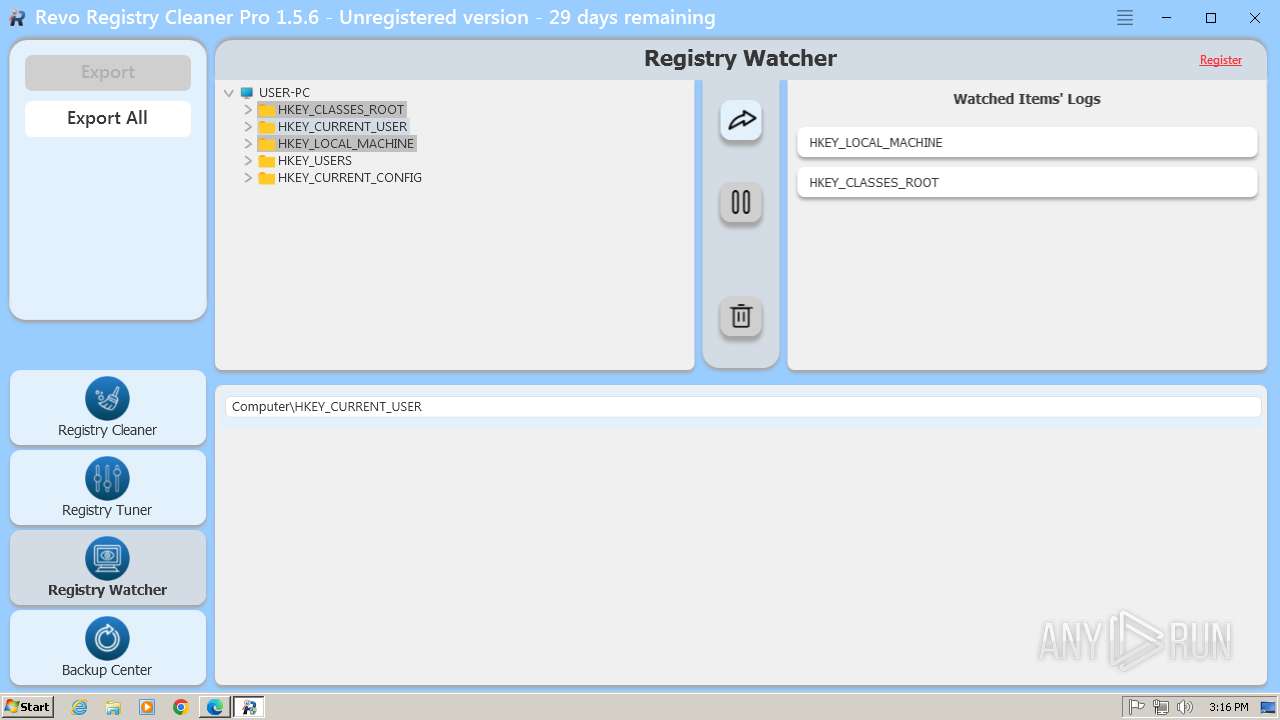Image resolution: width=1280 pixels, height=720 pixels.
Task: Open Backup Center module
Action: [108, 648]
